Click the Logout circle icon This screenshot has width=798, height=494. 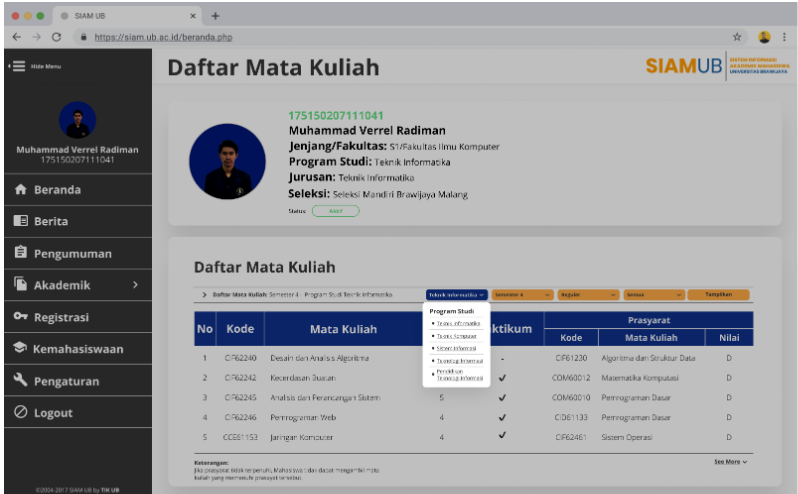point(20,413)
